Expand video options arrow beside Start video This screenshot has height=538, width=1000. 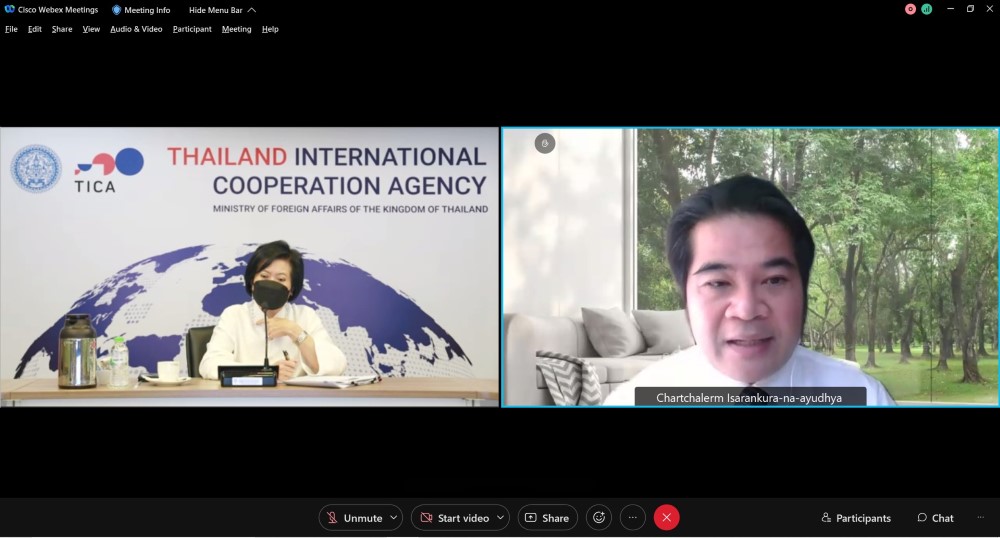[x=500, y=517]
